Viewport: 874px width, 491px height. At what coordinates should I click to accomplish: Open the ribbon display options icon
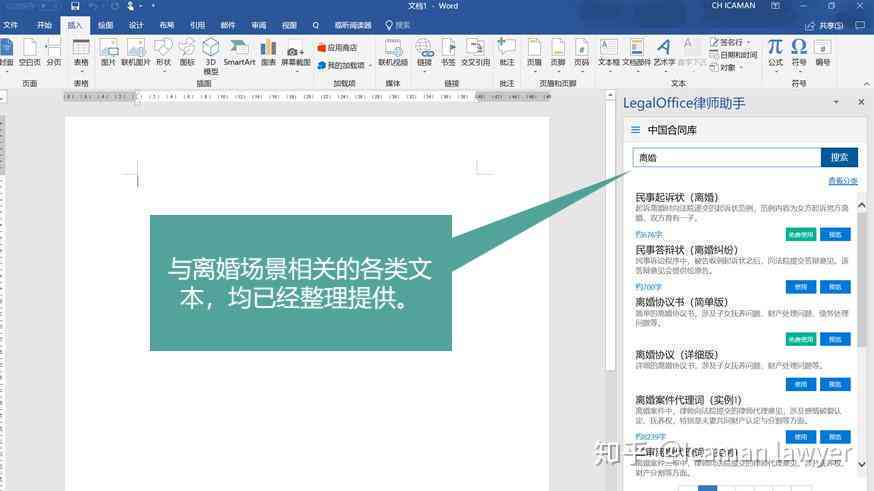coord(775,6)
